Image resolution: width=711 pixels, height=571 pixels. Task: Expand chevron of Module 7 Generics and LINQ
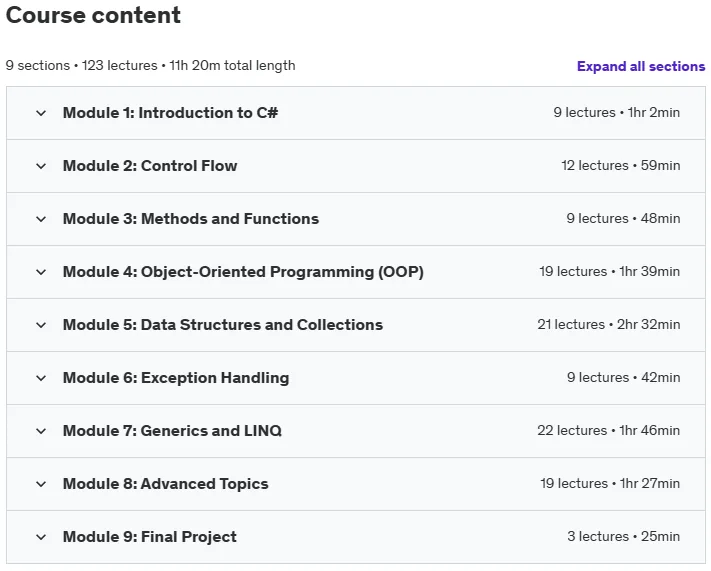point(41,431)
